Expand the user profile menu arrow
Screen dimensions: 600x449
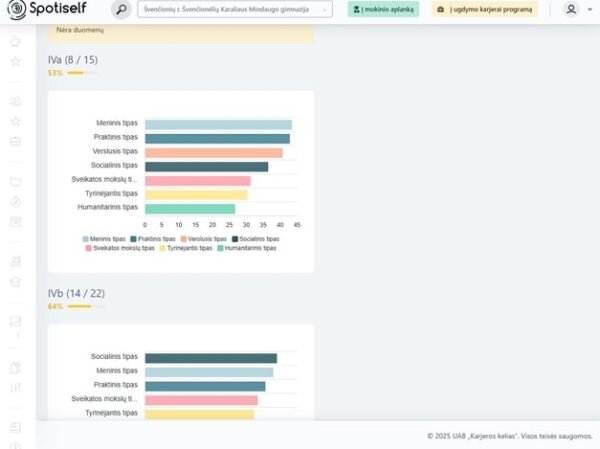click(x=586, y=9)
